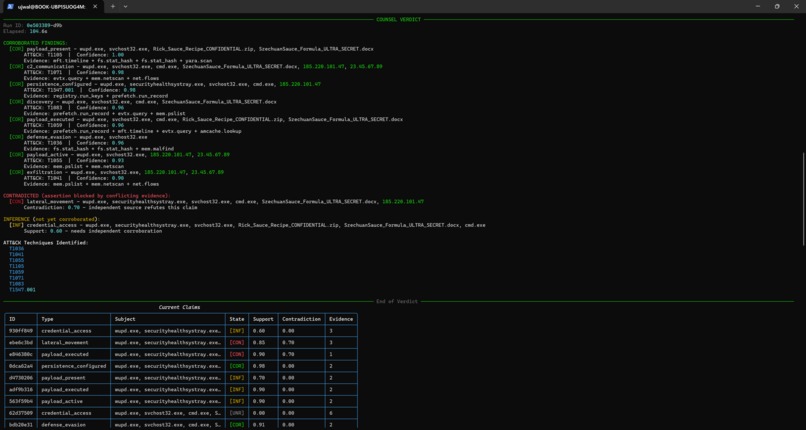Click the Evidence cell showing 6
The width and height of the screenshot is (806, 430).
point(331,413)
